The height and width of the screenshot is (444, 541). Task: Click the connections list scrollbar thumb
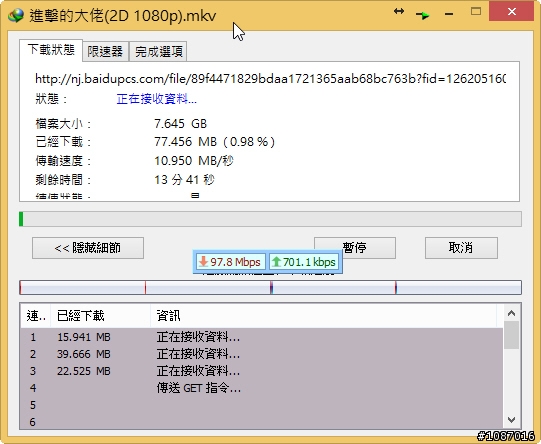pos(511,335)
